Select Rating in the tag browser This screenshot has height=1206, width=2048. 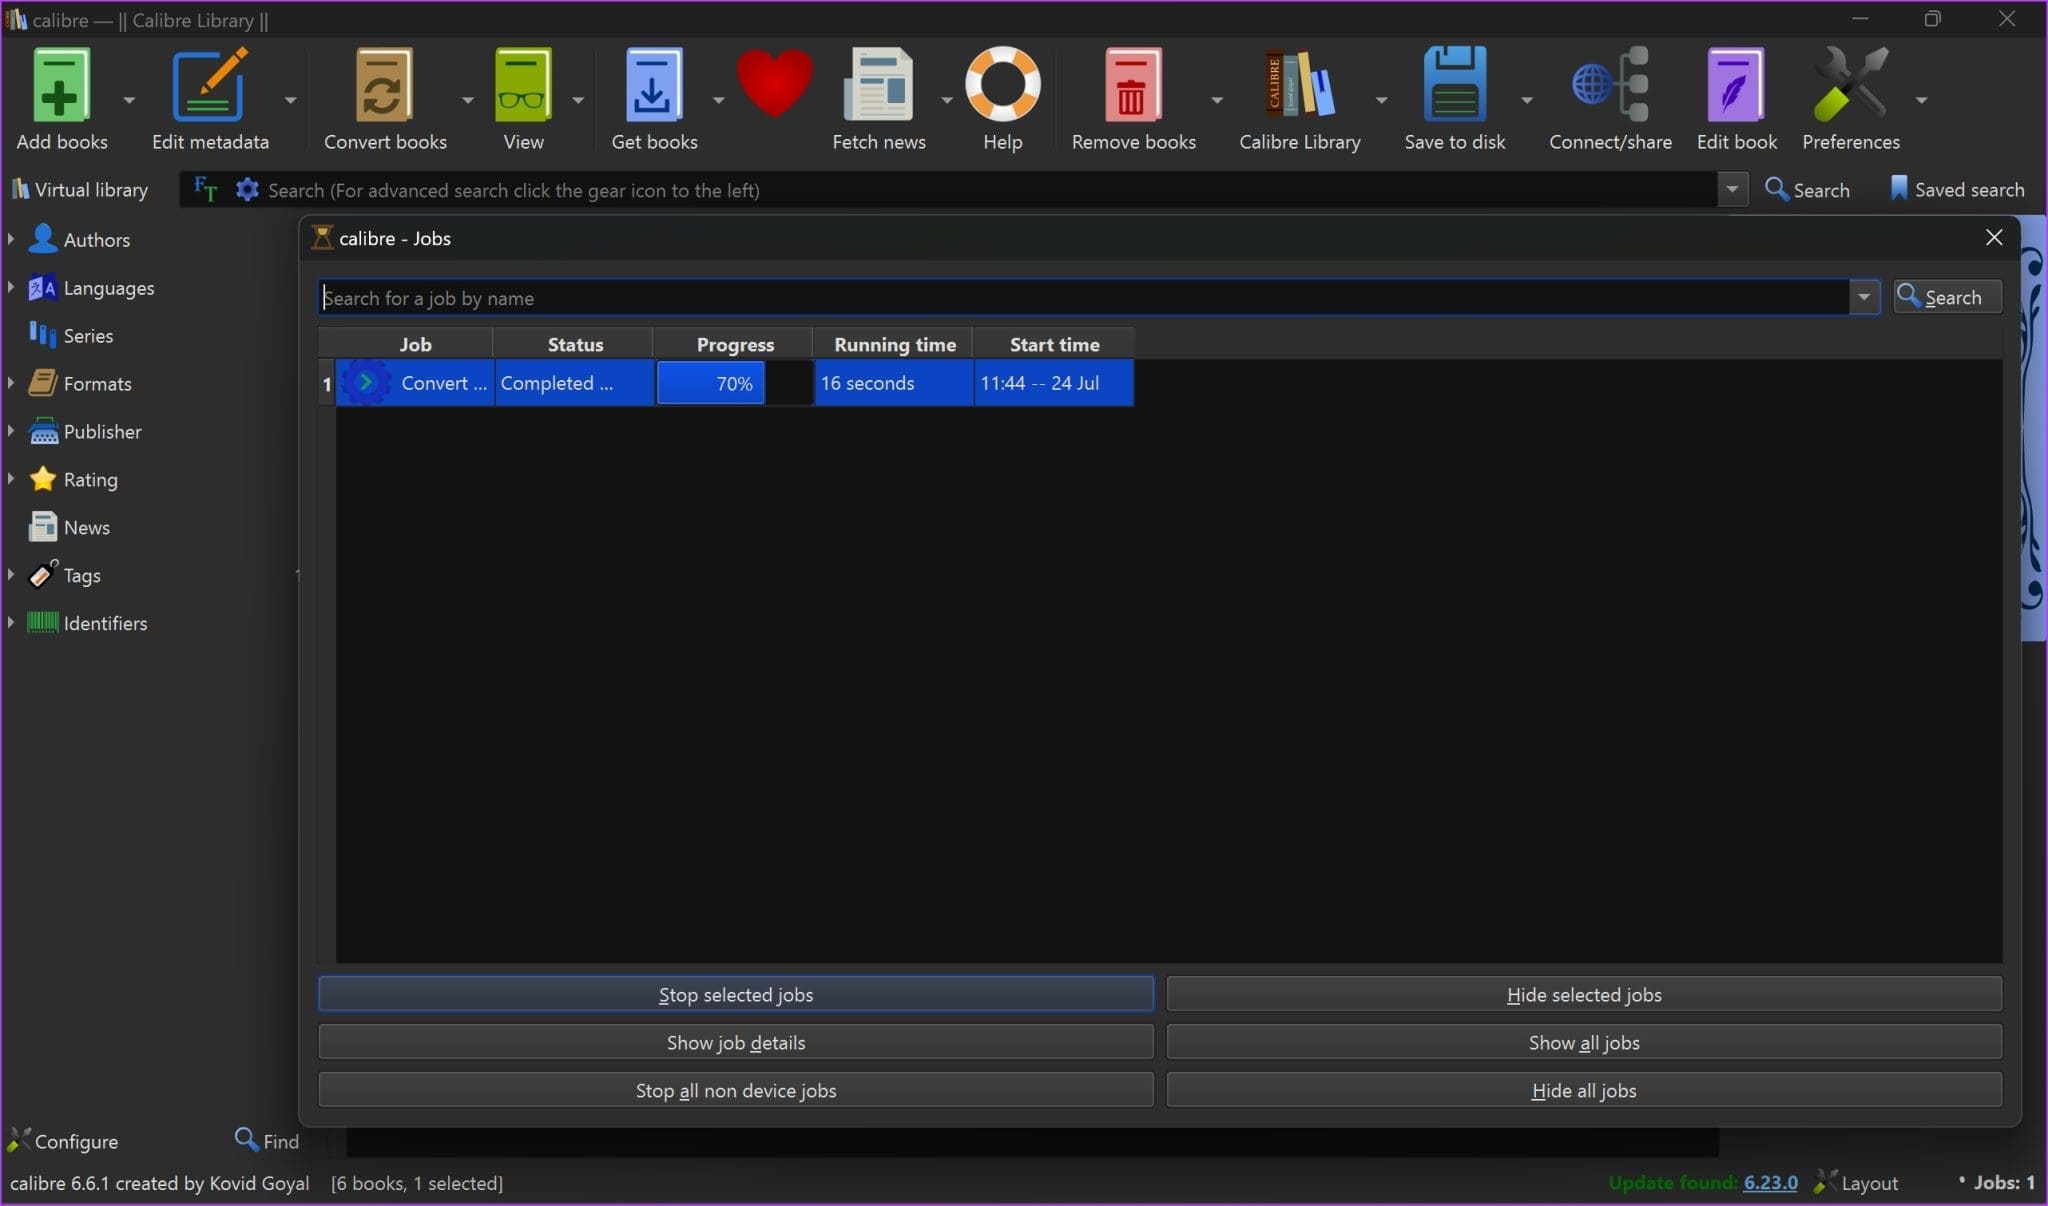(90, 480)
